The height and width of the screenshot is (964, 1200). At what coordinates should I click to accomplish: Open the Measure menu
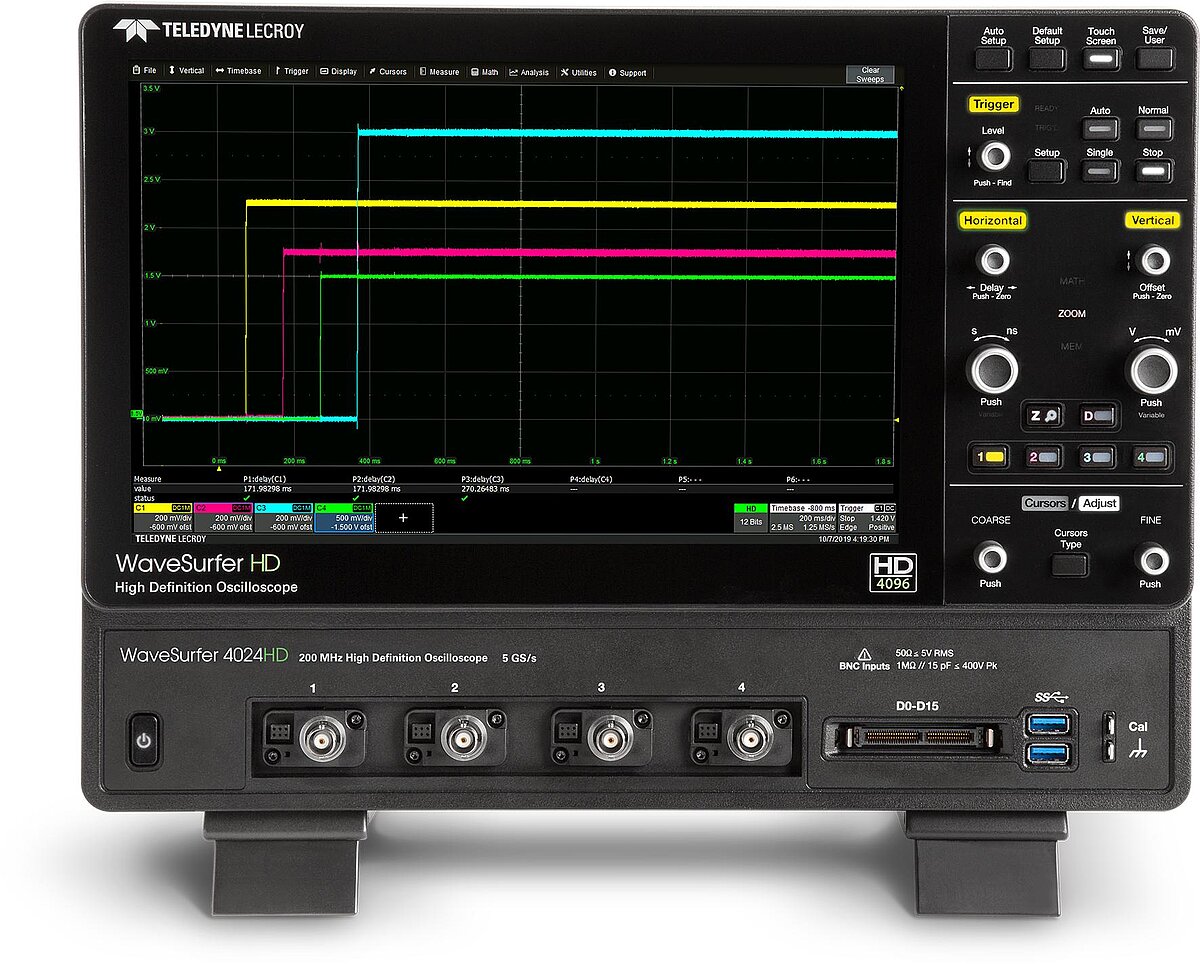point(440,72)
